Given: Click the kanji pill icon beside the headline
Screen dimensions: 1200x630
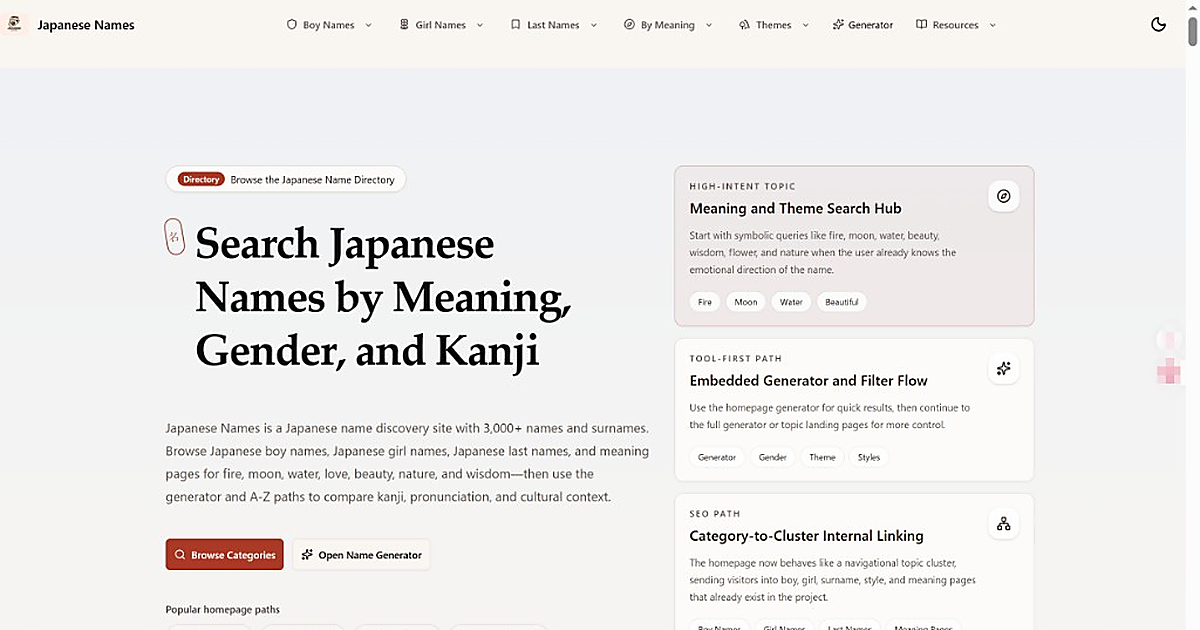Looking at the screenshot, I should pyautogui.click(x=174, y=237).
